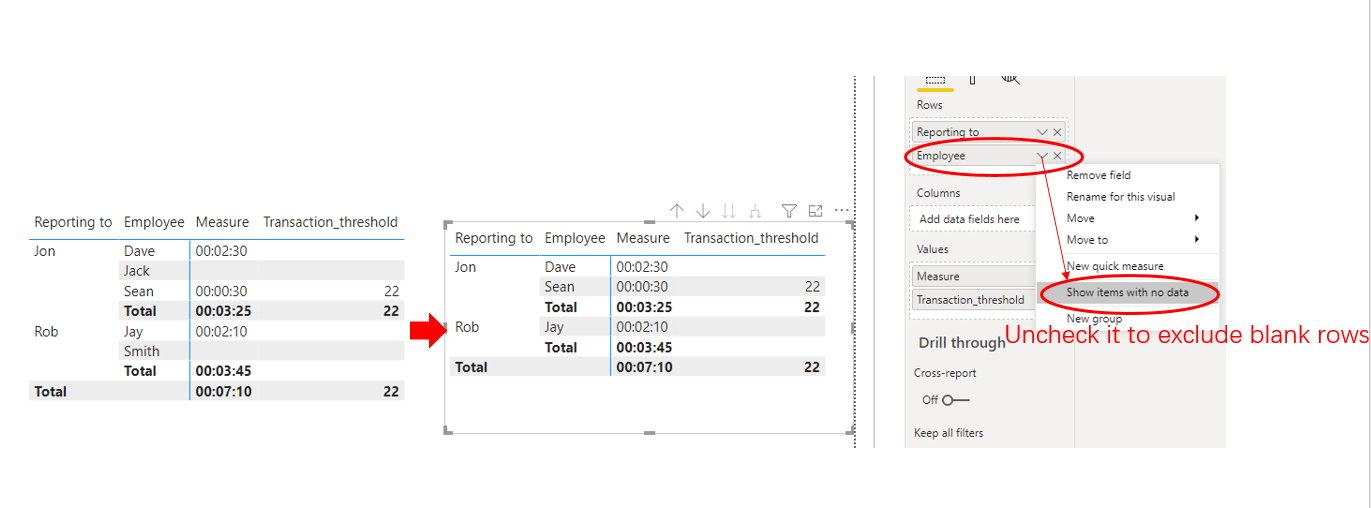Open the Reporting to field dropdown arrow

[x=1042, y=132]
